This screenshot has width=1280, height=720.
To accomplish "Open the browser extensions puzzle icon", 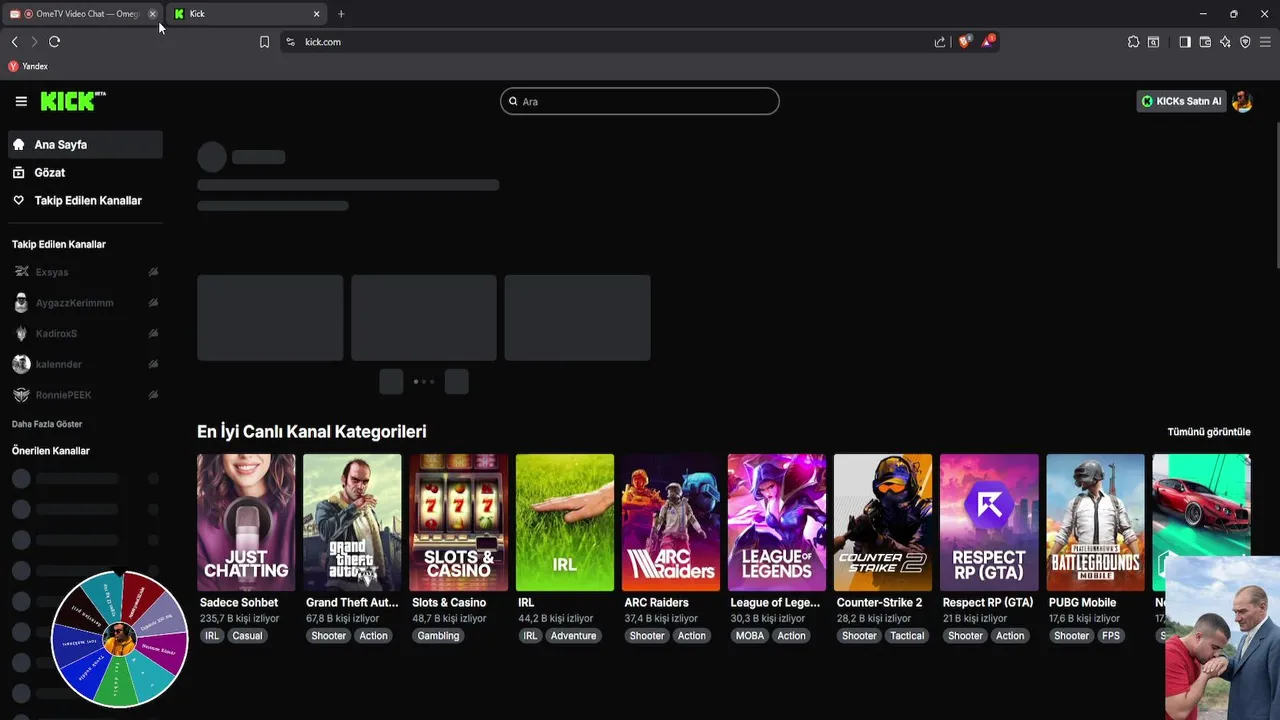I will tap(1133, 42).
